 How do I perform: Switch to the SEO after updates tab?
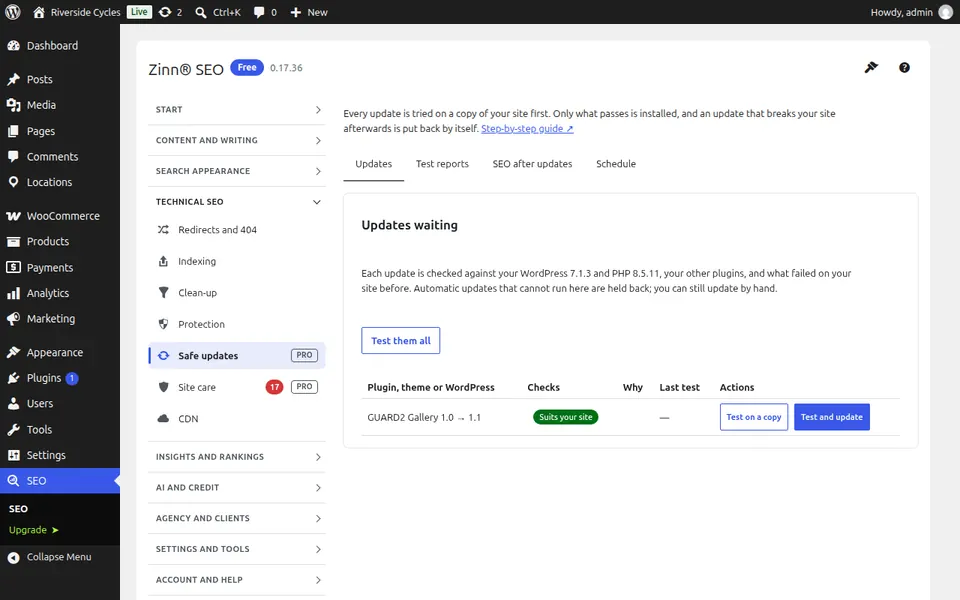click(x=532, y=164)
